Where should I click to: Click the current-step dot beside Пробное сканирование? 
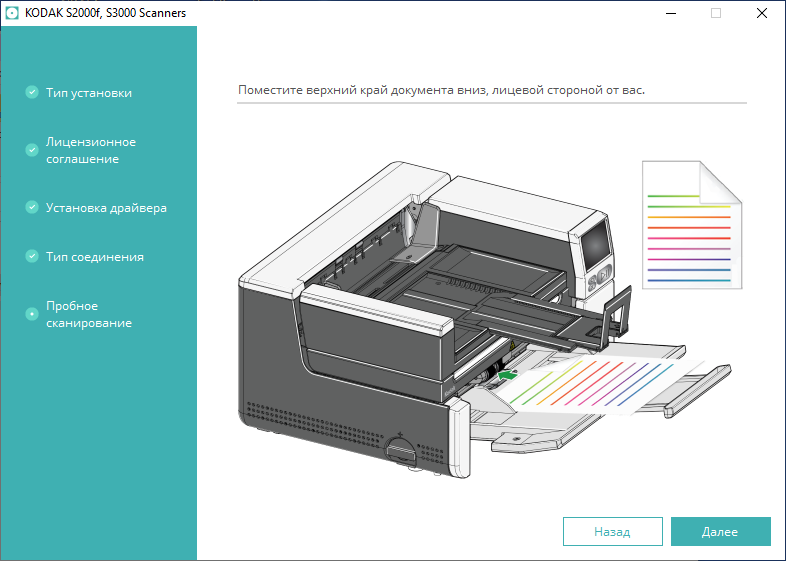click(32, 314)
